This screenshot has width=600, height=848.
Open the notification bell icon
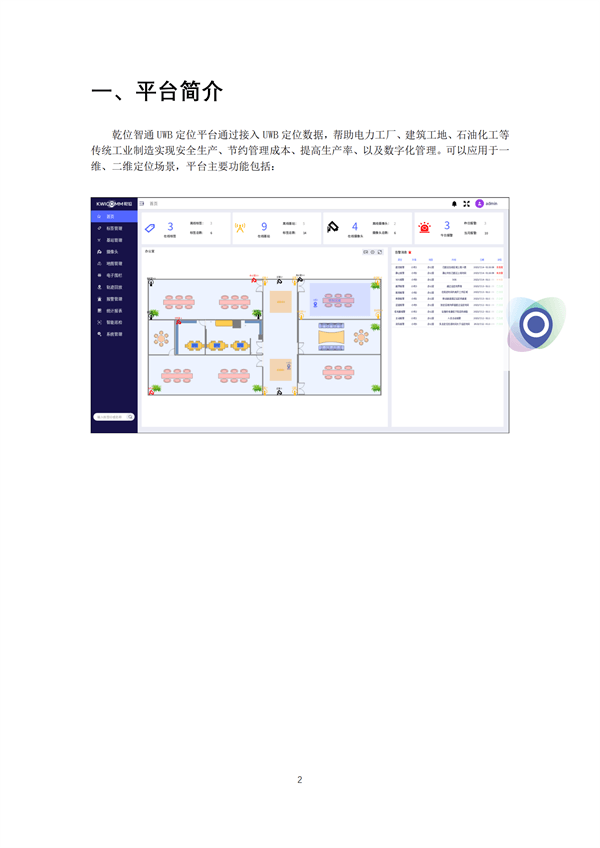(x=454, y=204)
